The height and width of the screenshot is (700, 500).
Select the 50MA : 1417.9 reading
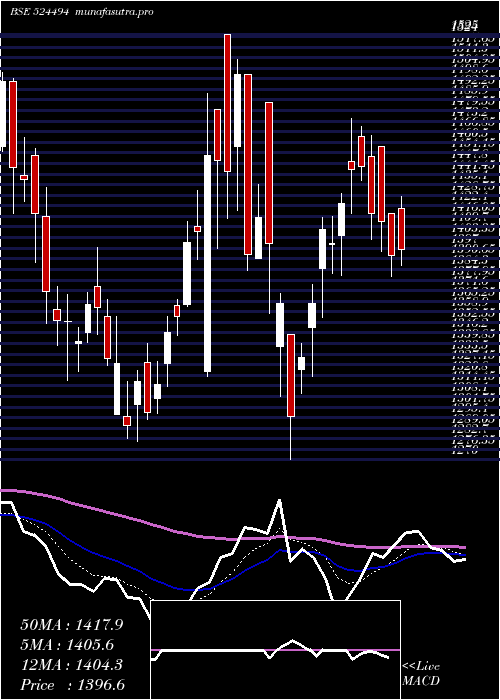tap(72, 625)
